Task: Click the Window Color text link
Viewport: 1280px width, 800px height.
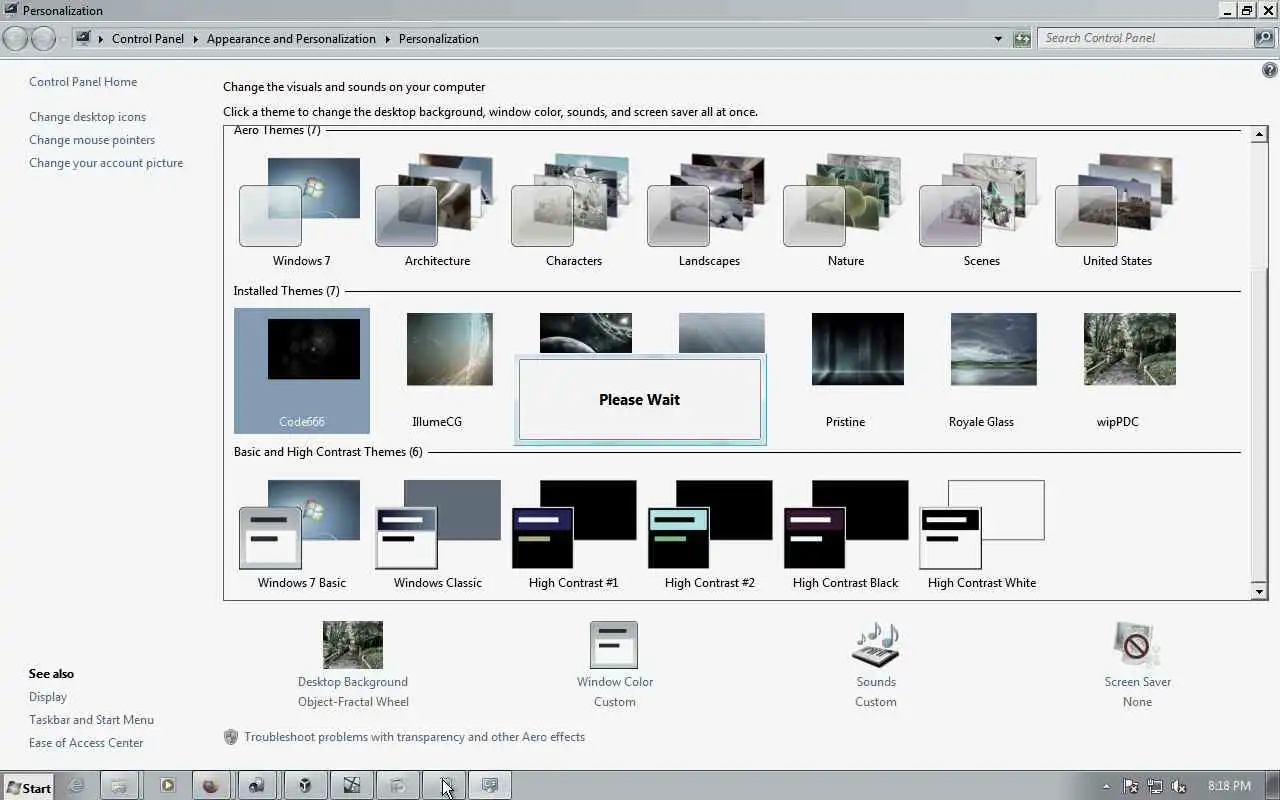Action: 615,682
